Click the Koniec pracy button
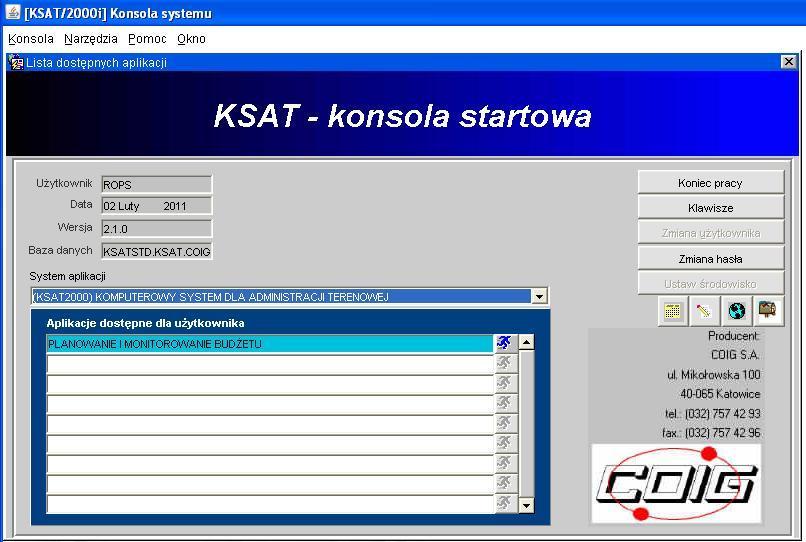806x542 pixels. pos(710,183)
